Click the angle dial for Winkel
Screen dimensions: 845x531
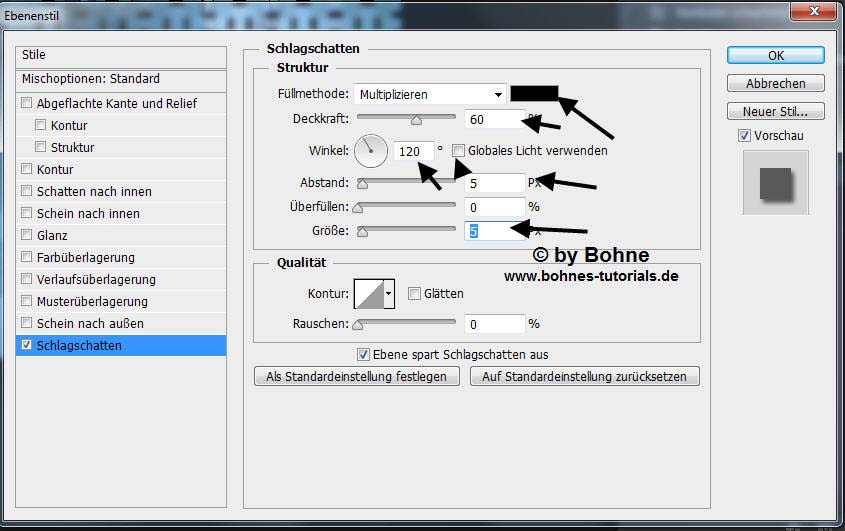(x=370, y=151)
